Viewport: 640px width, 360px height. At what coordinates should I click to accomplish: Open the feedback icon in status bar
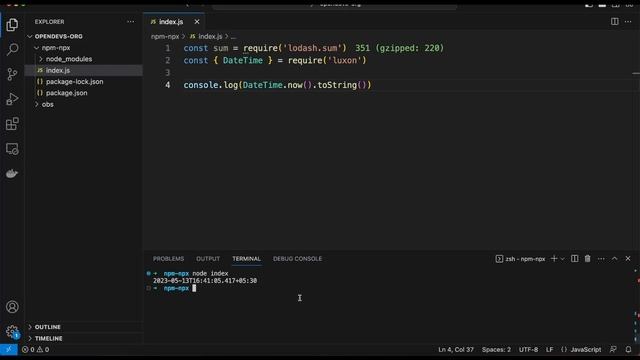pos(613,349)
